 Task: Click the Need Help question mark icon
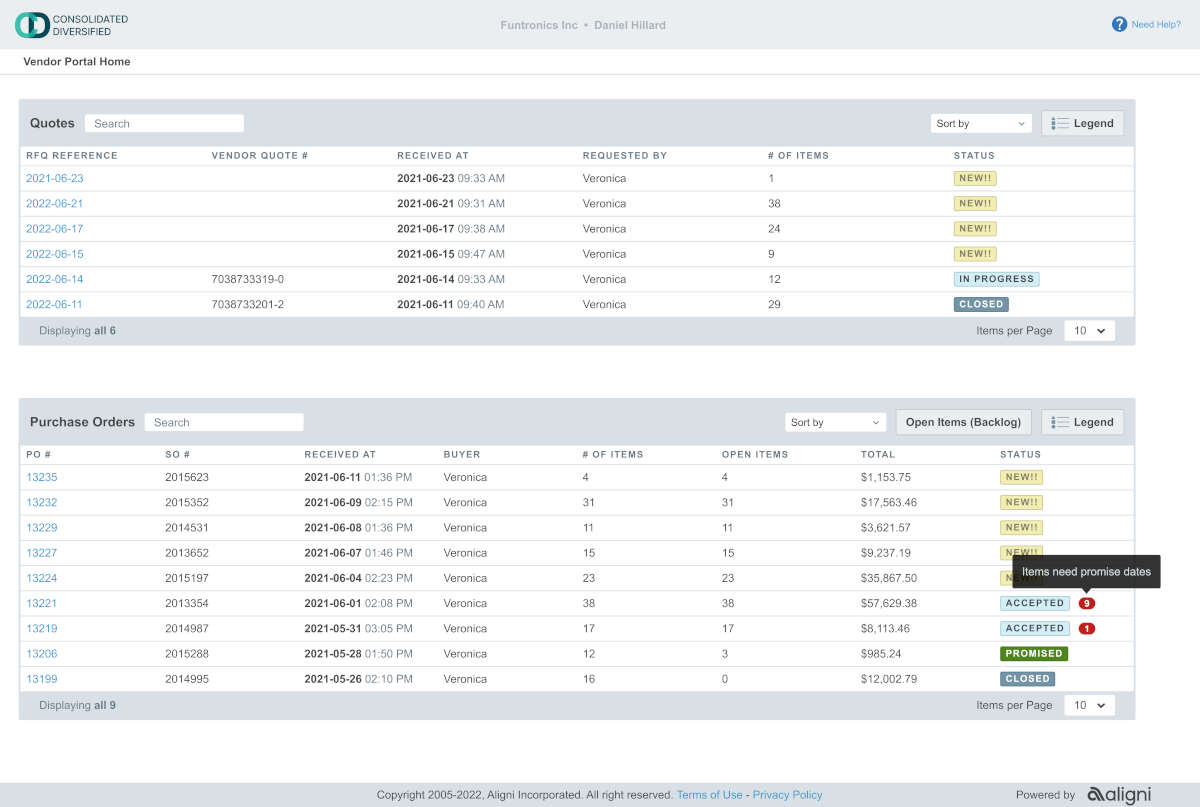tap(1119, 24)
